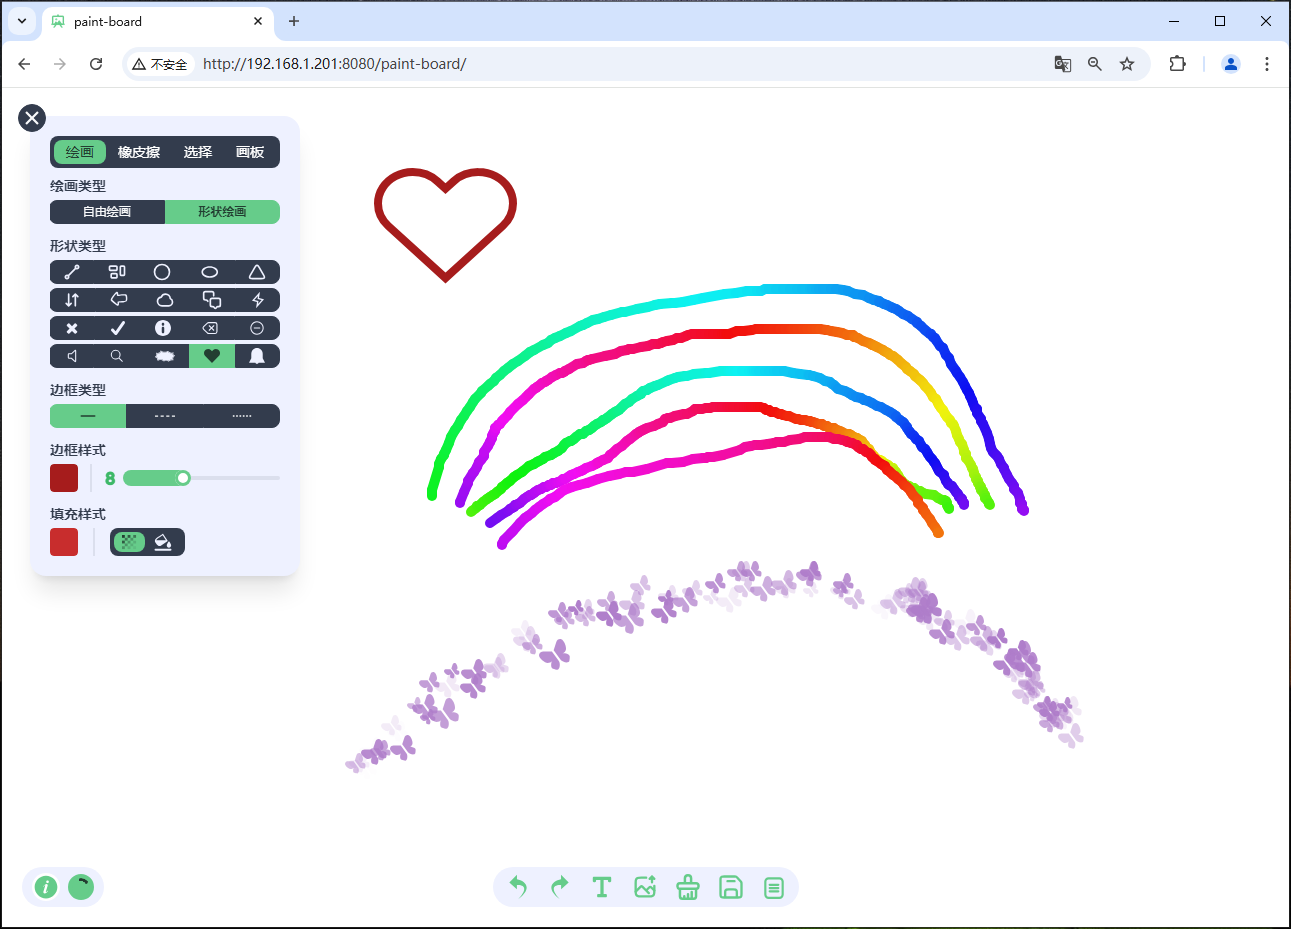1291x929 pixels.
Task: Select the heart shape
Action: point(212,356)
